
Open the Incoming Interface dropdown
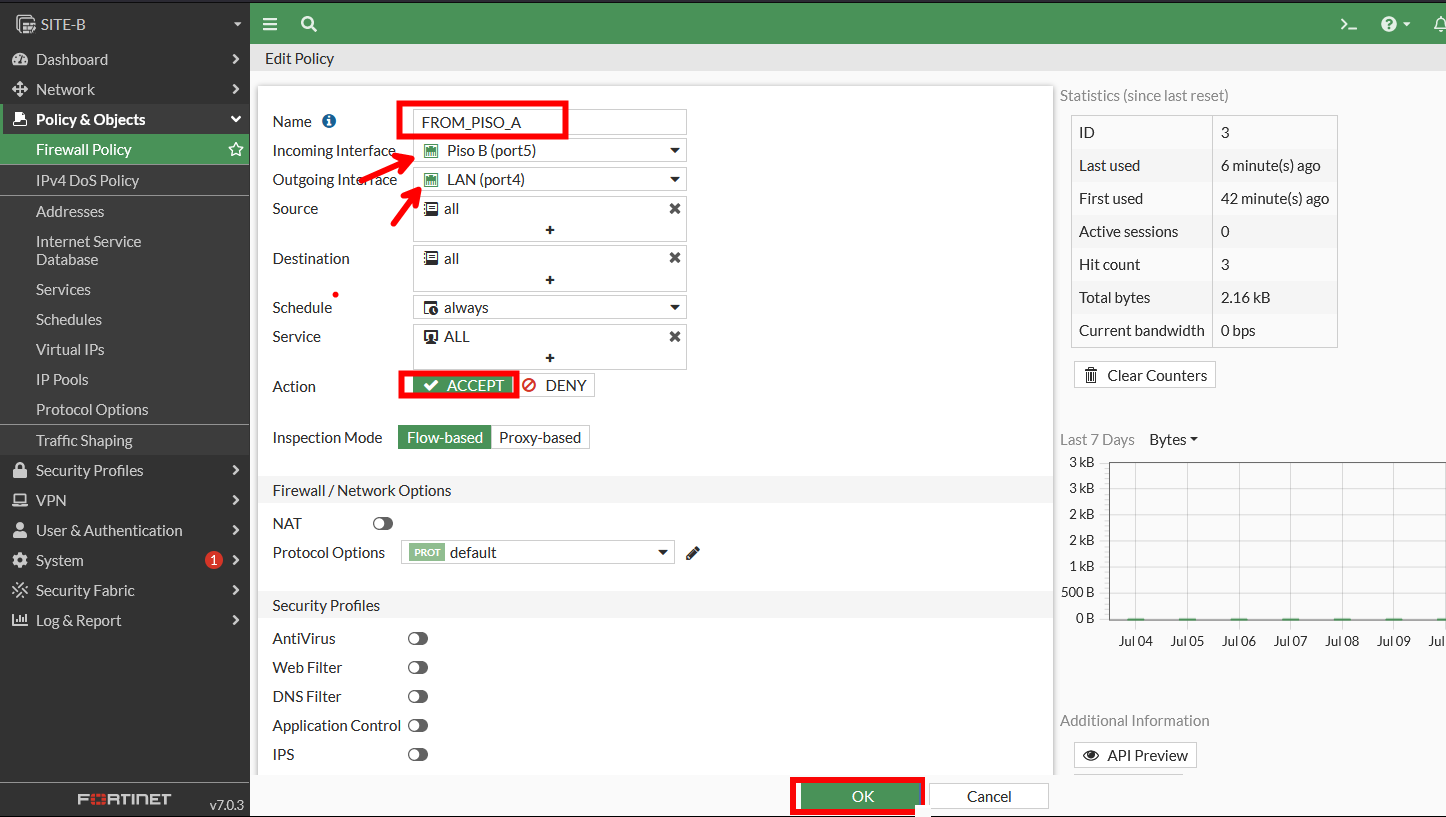pos(550,151)
